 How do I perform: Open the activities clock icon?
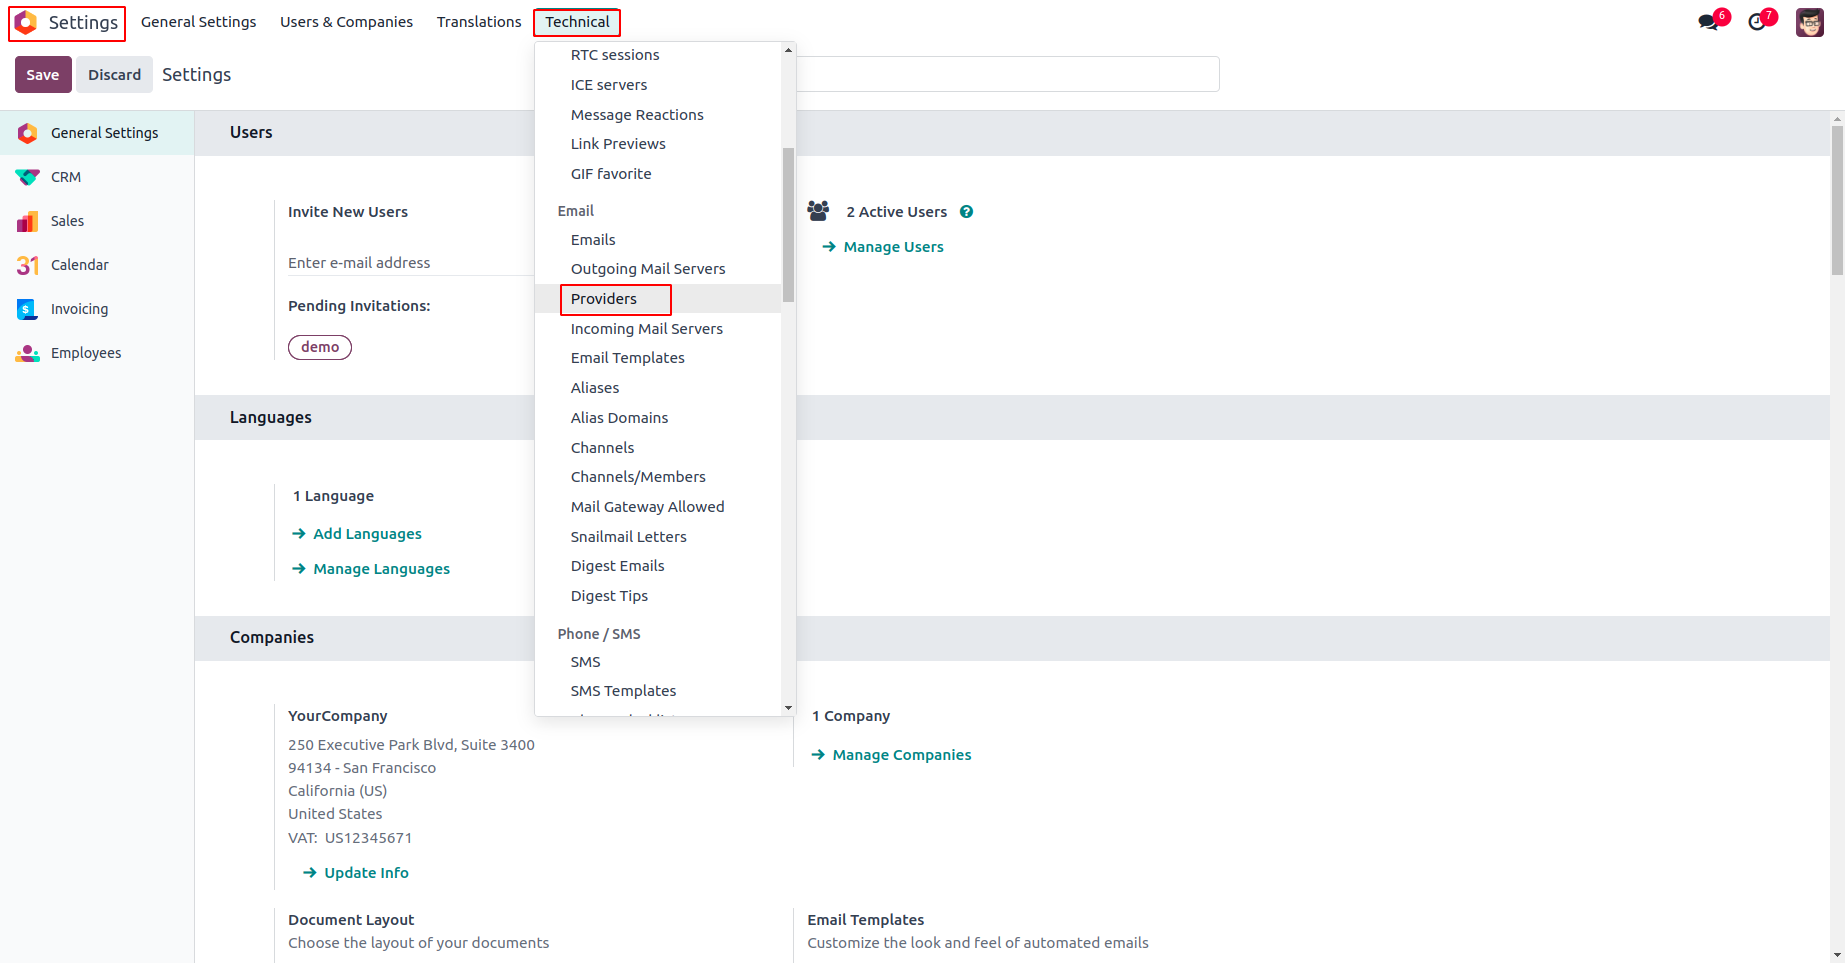pyautogui.click(x=1757, y=22)
